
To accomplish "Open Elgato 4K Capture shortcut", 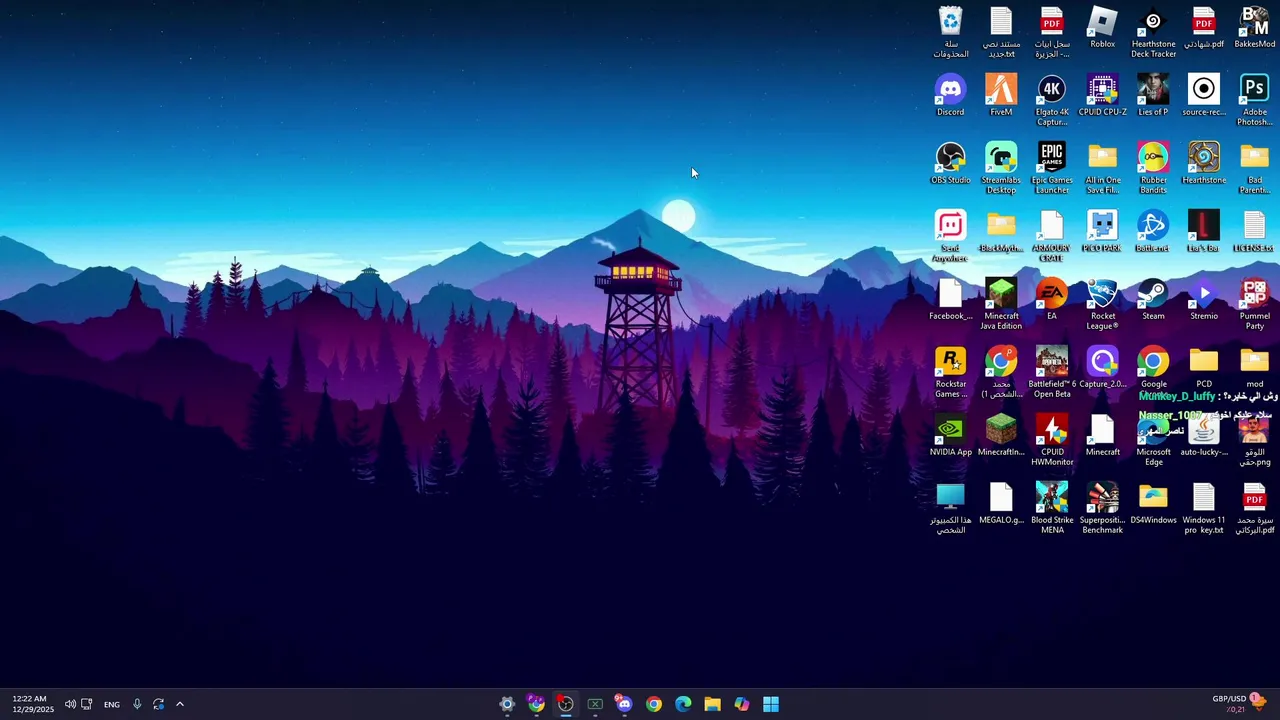I will pos(1051,100).
